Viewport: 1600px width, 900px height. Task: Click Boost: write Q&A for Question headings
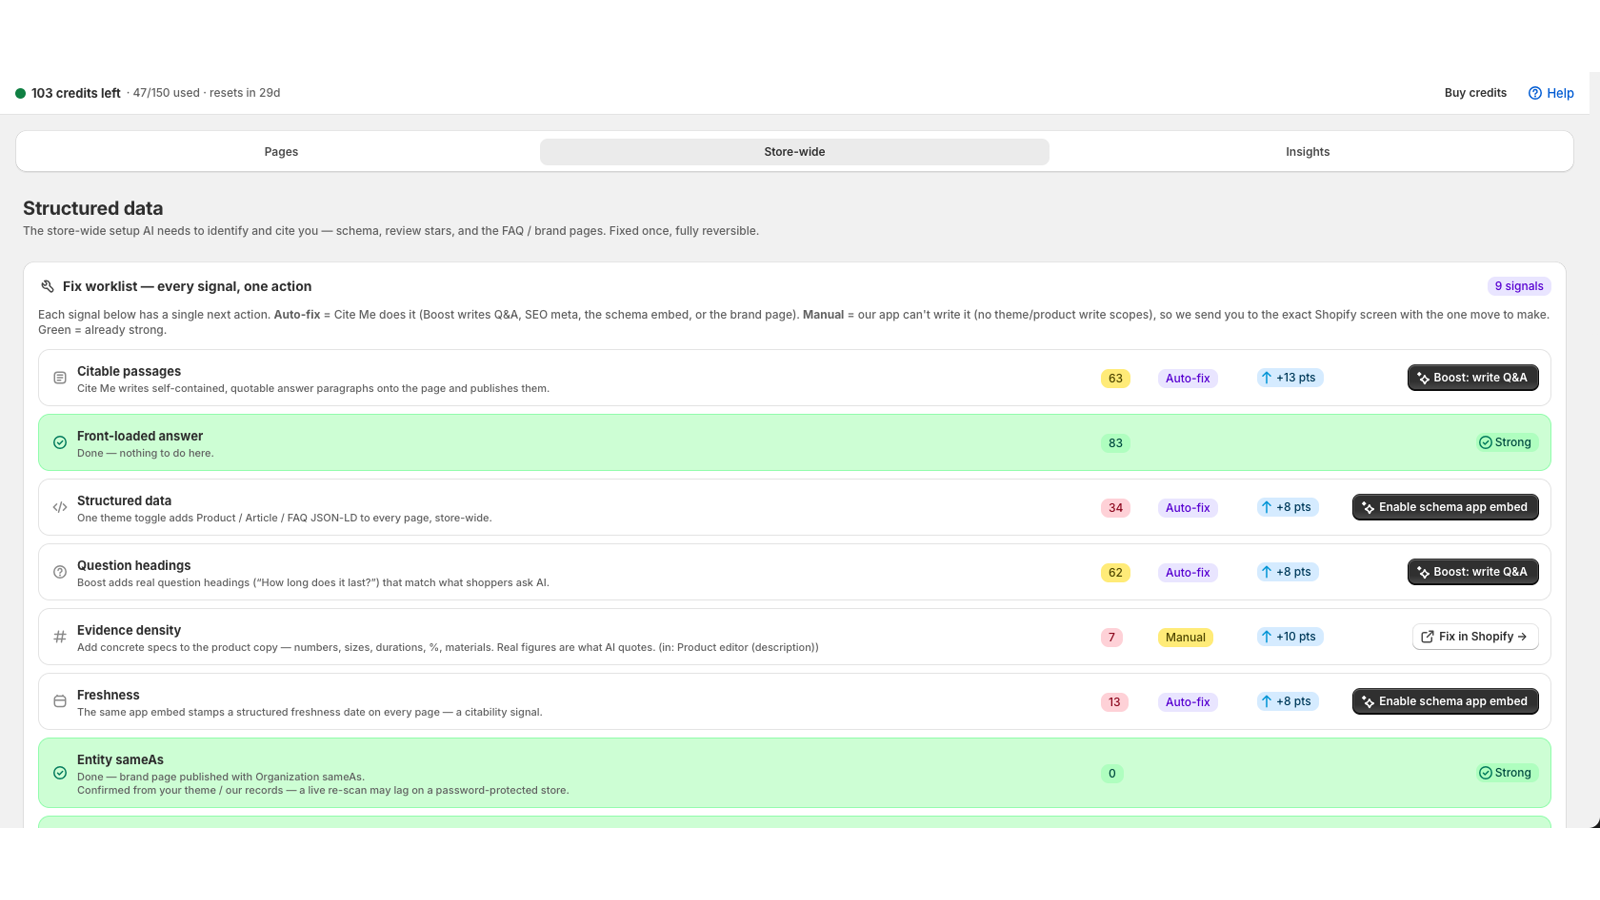(1473, 572)
